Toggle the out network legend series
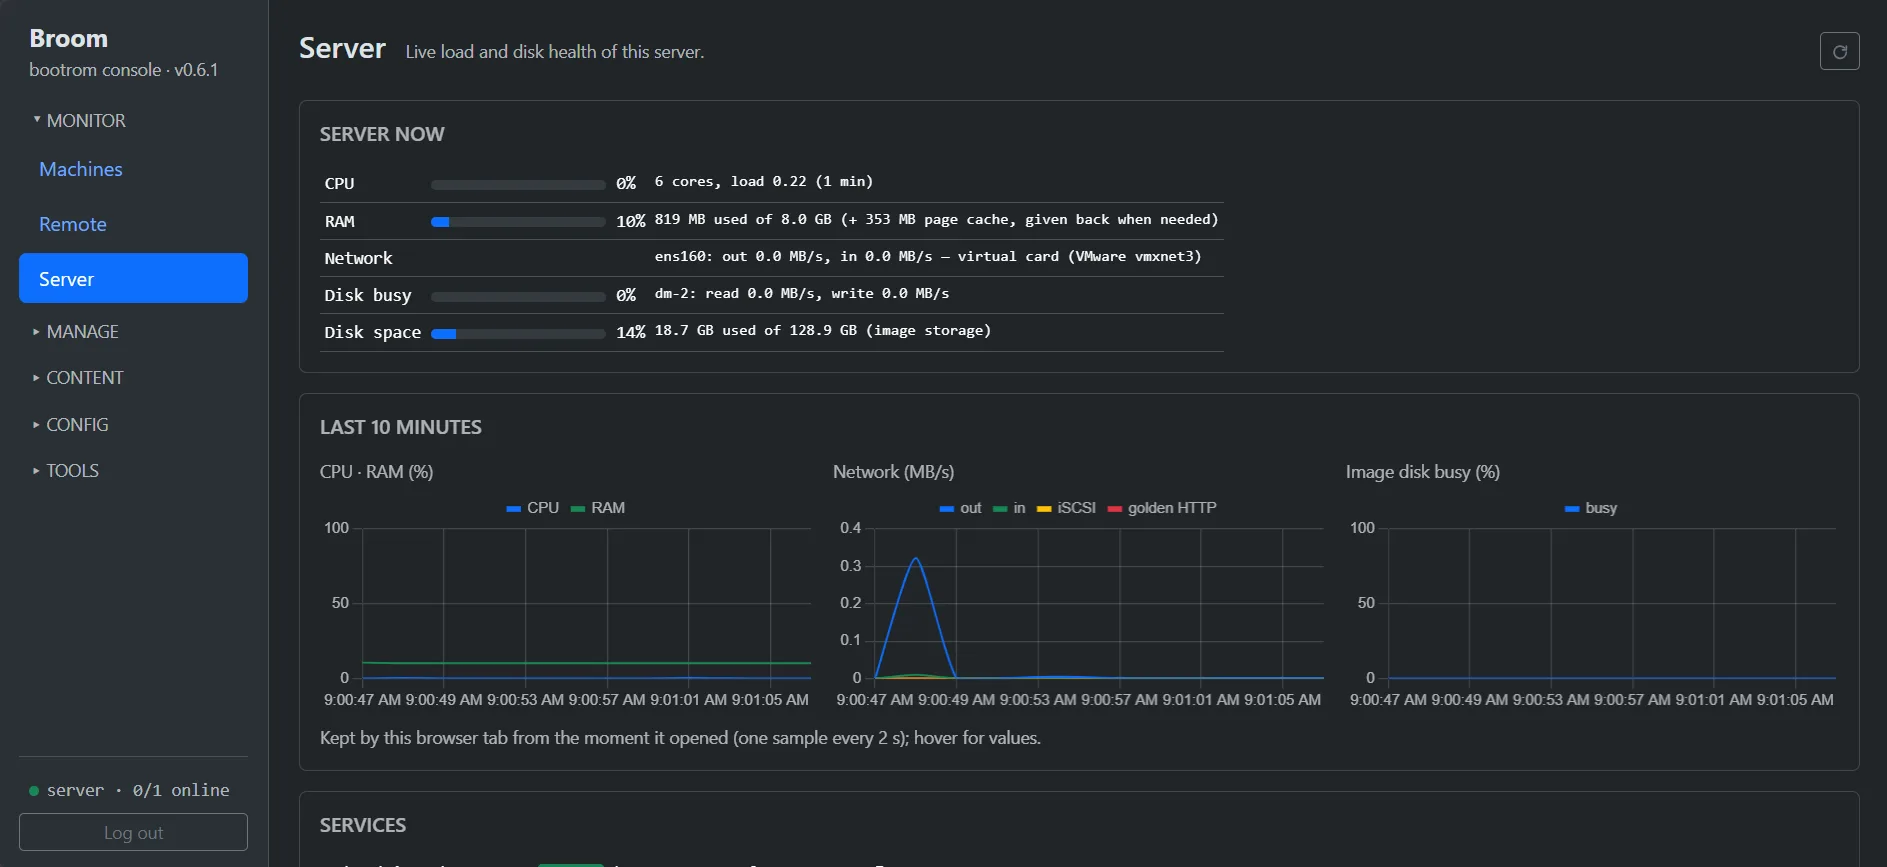This screenshot has height=867, width=1887. (960, 508)
